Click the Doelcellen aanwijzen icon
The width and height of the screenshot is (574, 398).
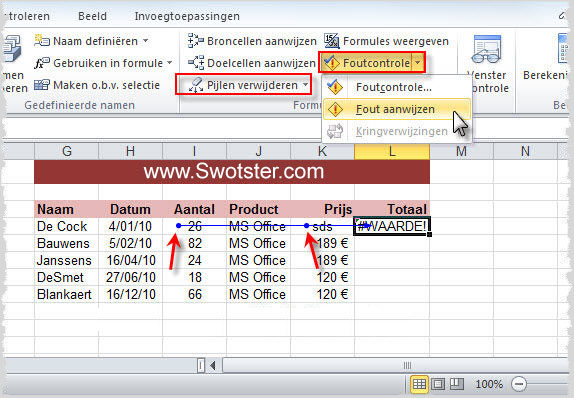(196, 63)
